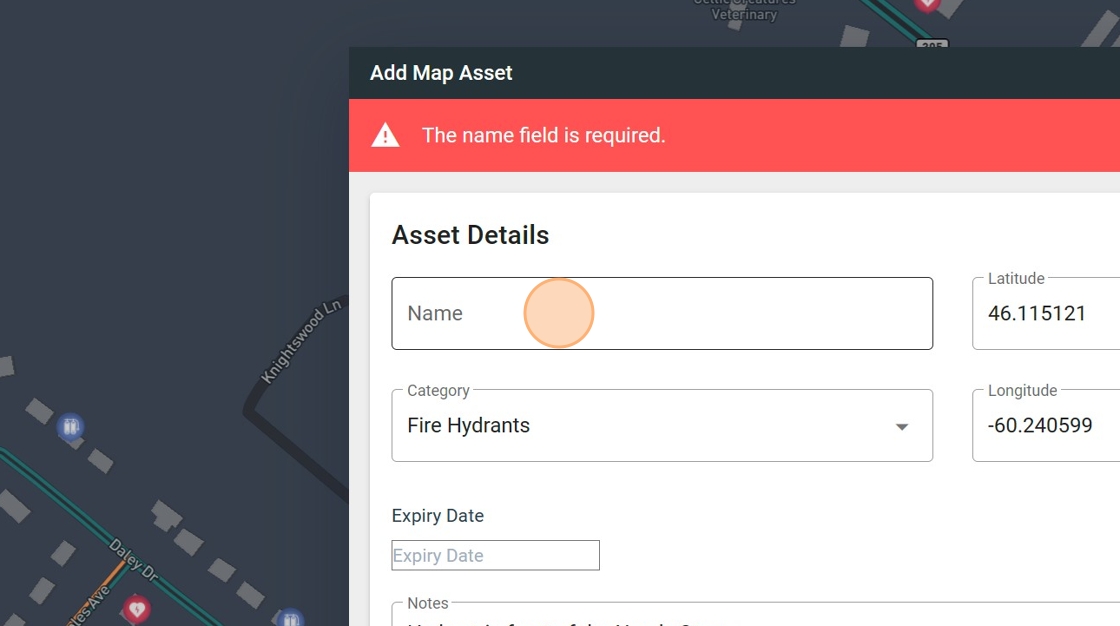Viewport: 1120px width, 626px height.
Task: Click the Daley Dr street label
Action: coord(132,561)
